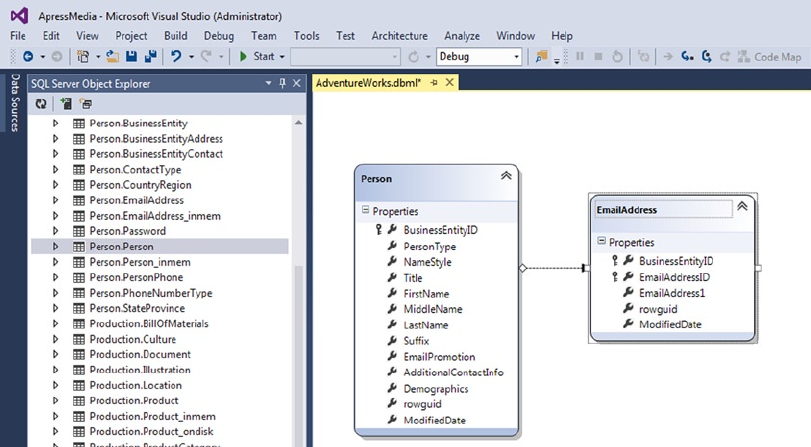Click the Refresh browser toolbar icon
The width and height of the screenshot is (811, 447).
(413, 56)
